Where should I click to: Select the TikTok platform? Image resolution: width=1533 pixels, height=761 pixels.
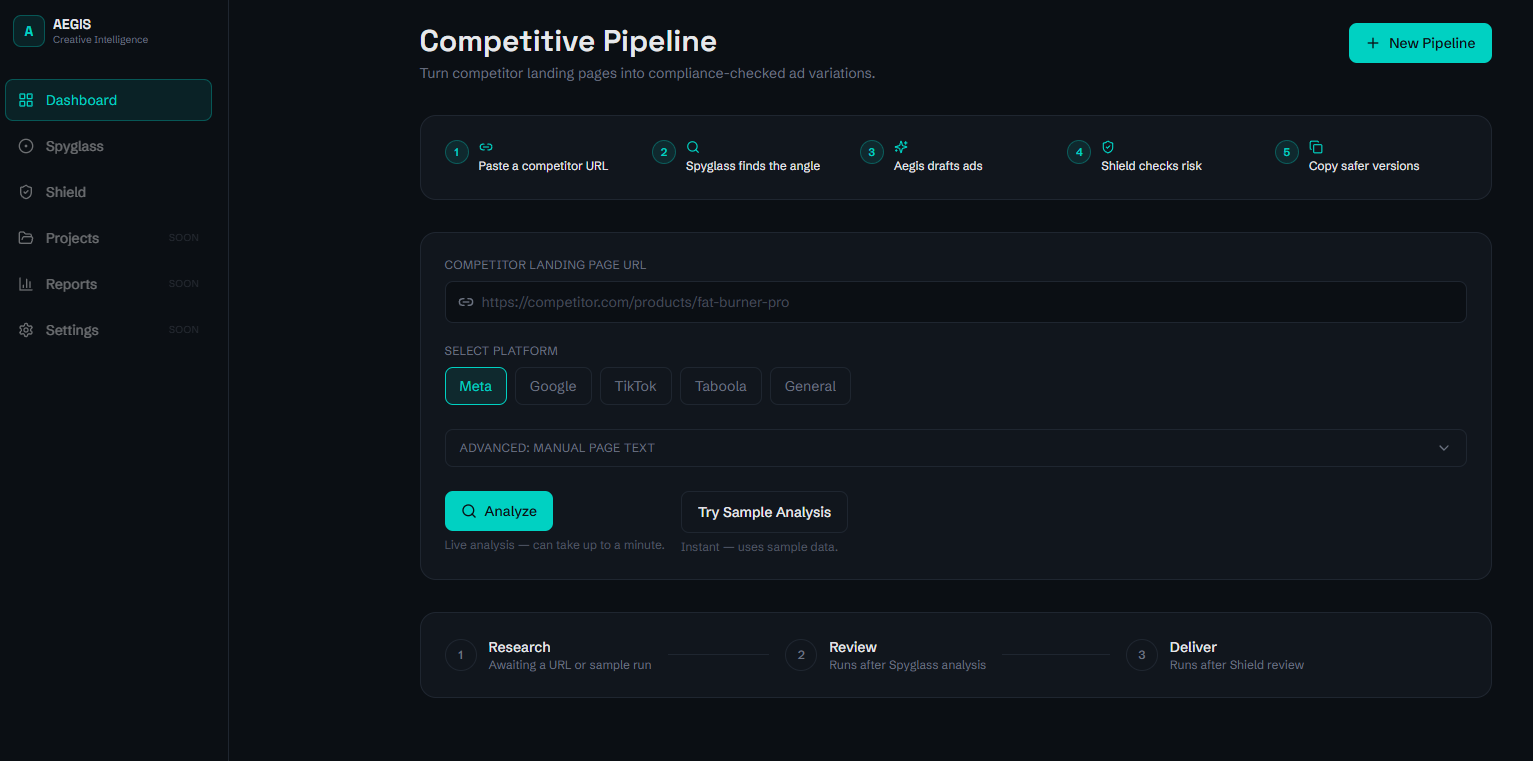click(636, 386)
